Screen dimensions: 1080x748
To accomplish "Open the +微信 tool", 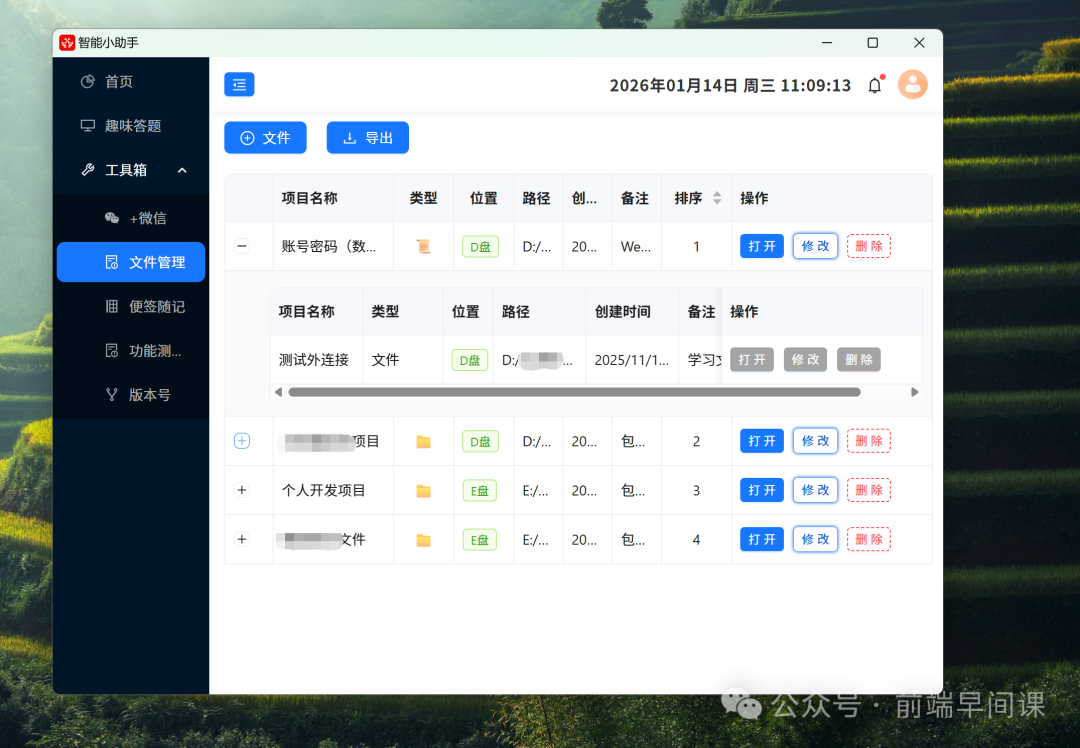I will tap(131, 218).
